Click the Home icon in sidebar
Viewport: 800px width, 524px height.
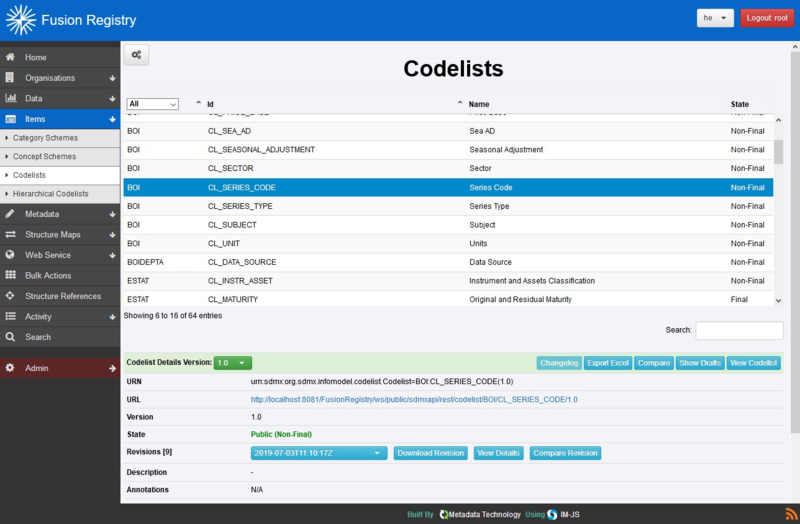point(10,57)
